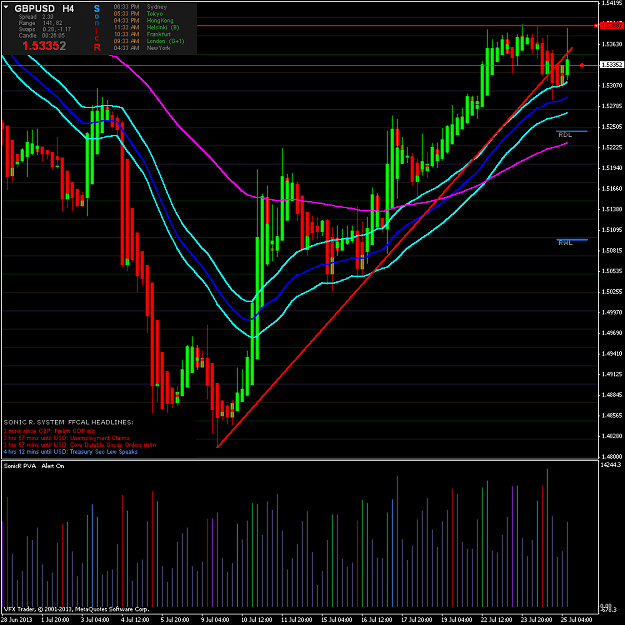The image size is (625, 625).
Task: Click the GBP Prelim GDP q/q headline
Action: 49,431
